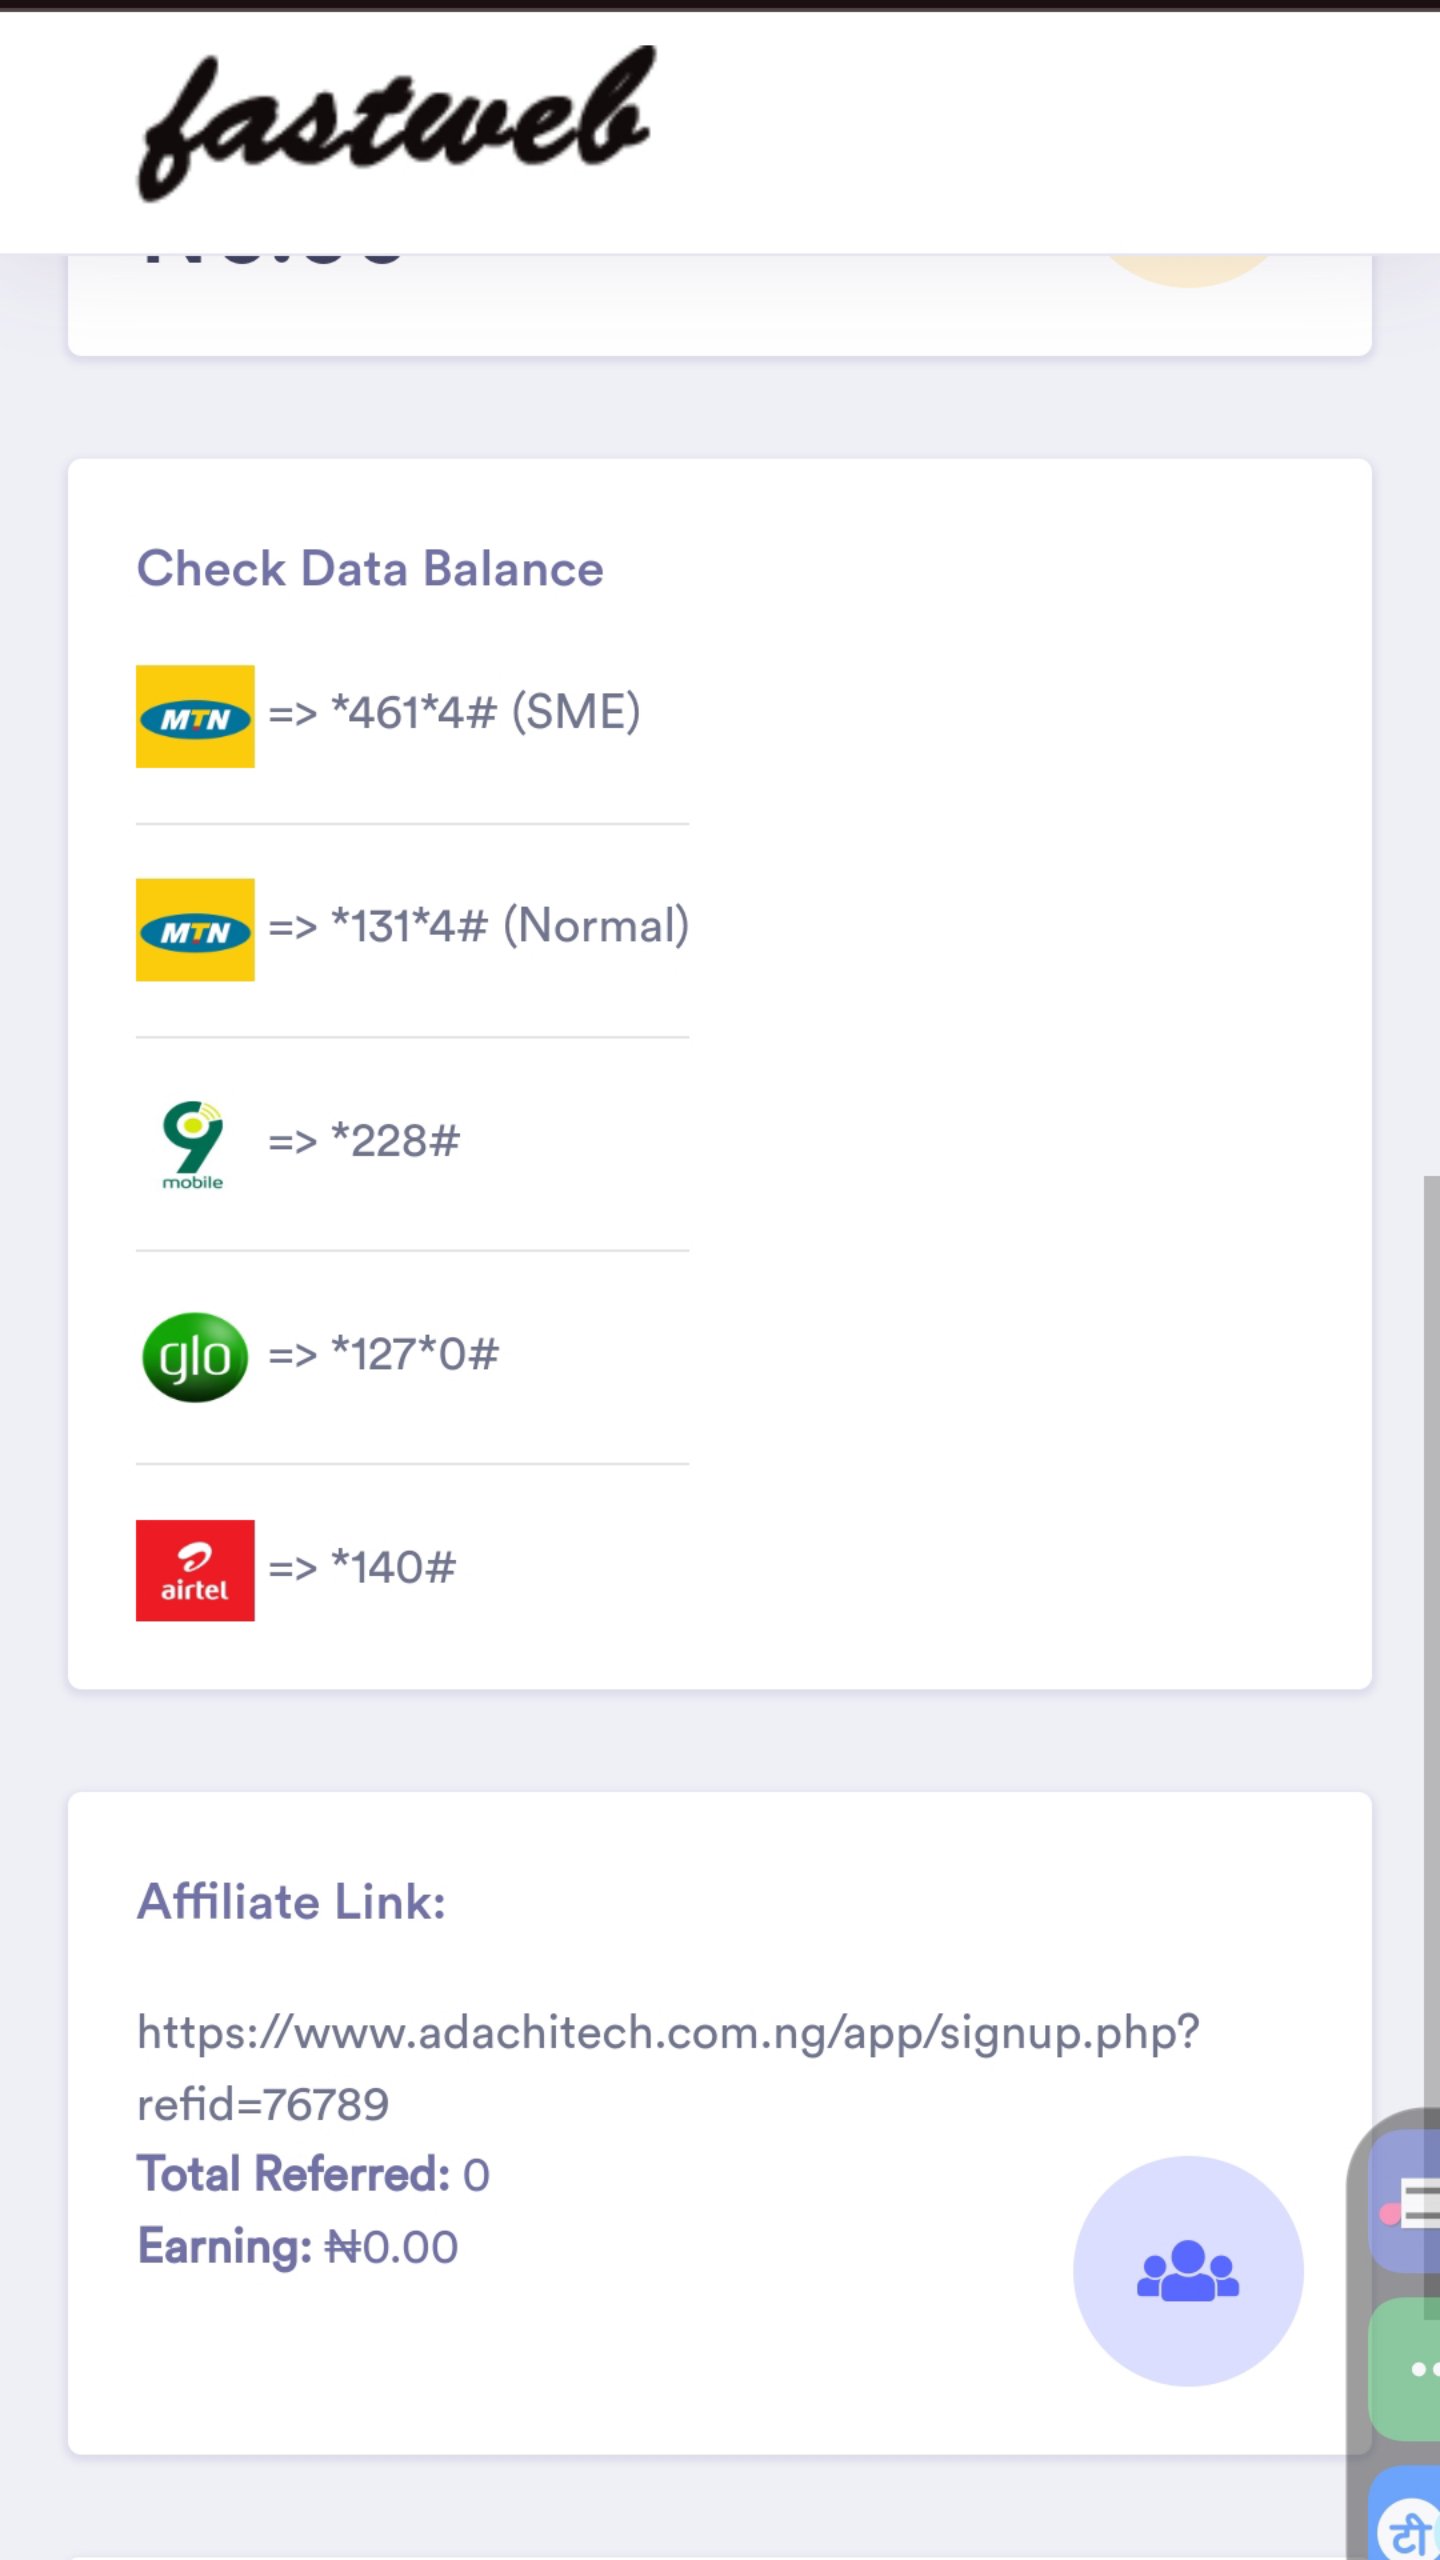Open the blue Hindi-letter app in edge panel
1440x2560 pixels.
pos(1412,2525)
